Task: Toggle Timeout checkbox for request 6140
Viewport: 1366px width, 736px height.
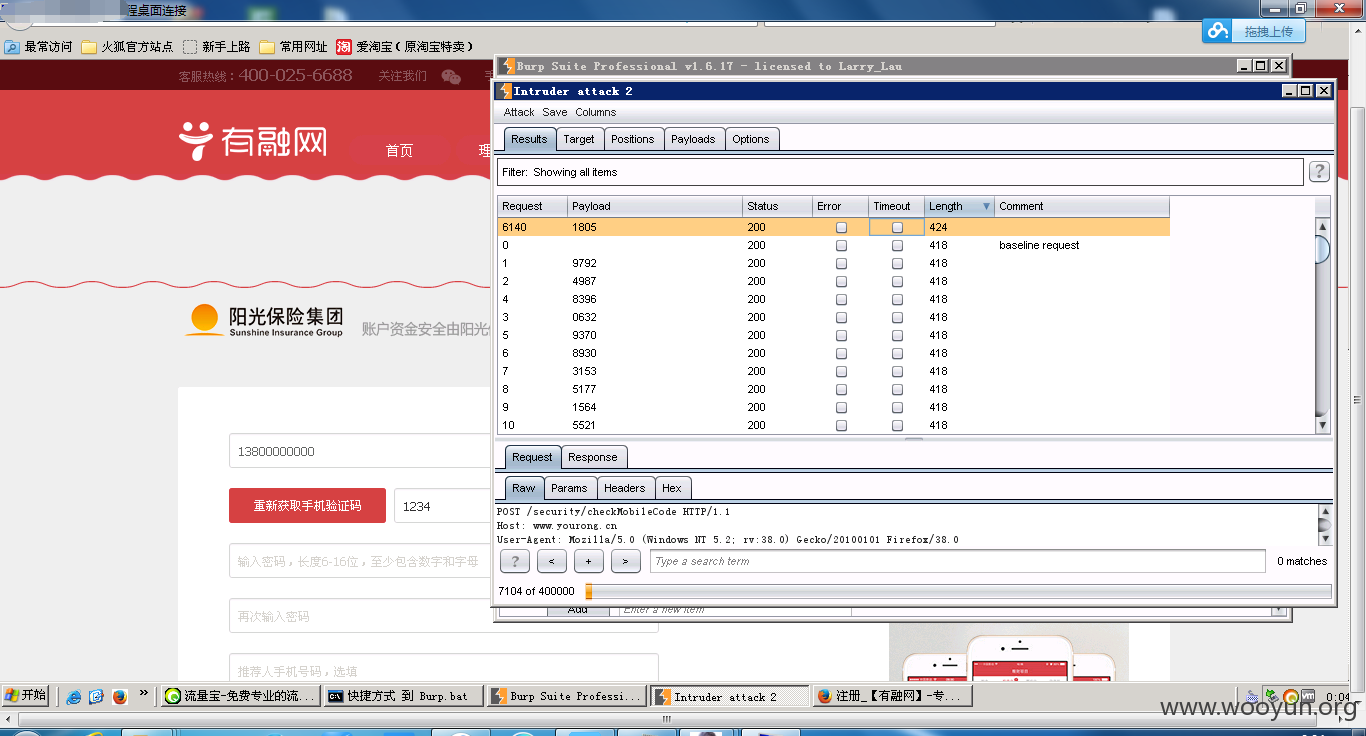Action: [897, 227]
